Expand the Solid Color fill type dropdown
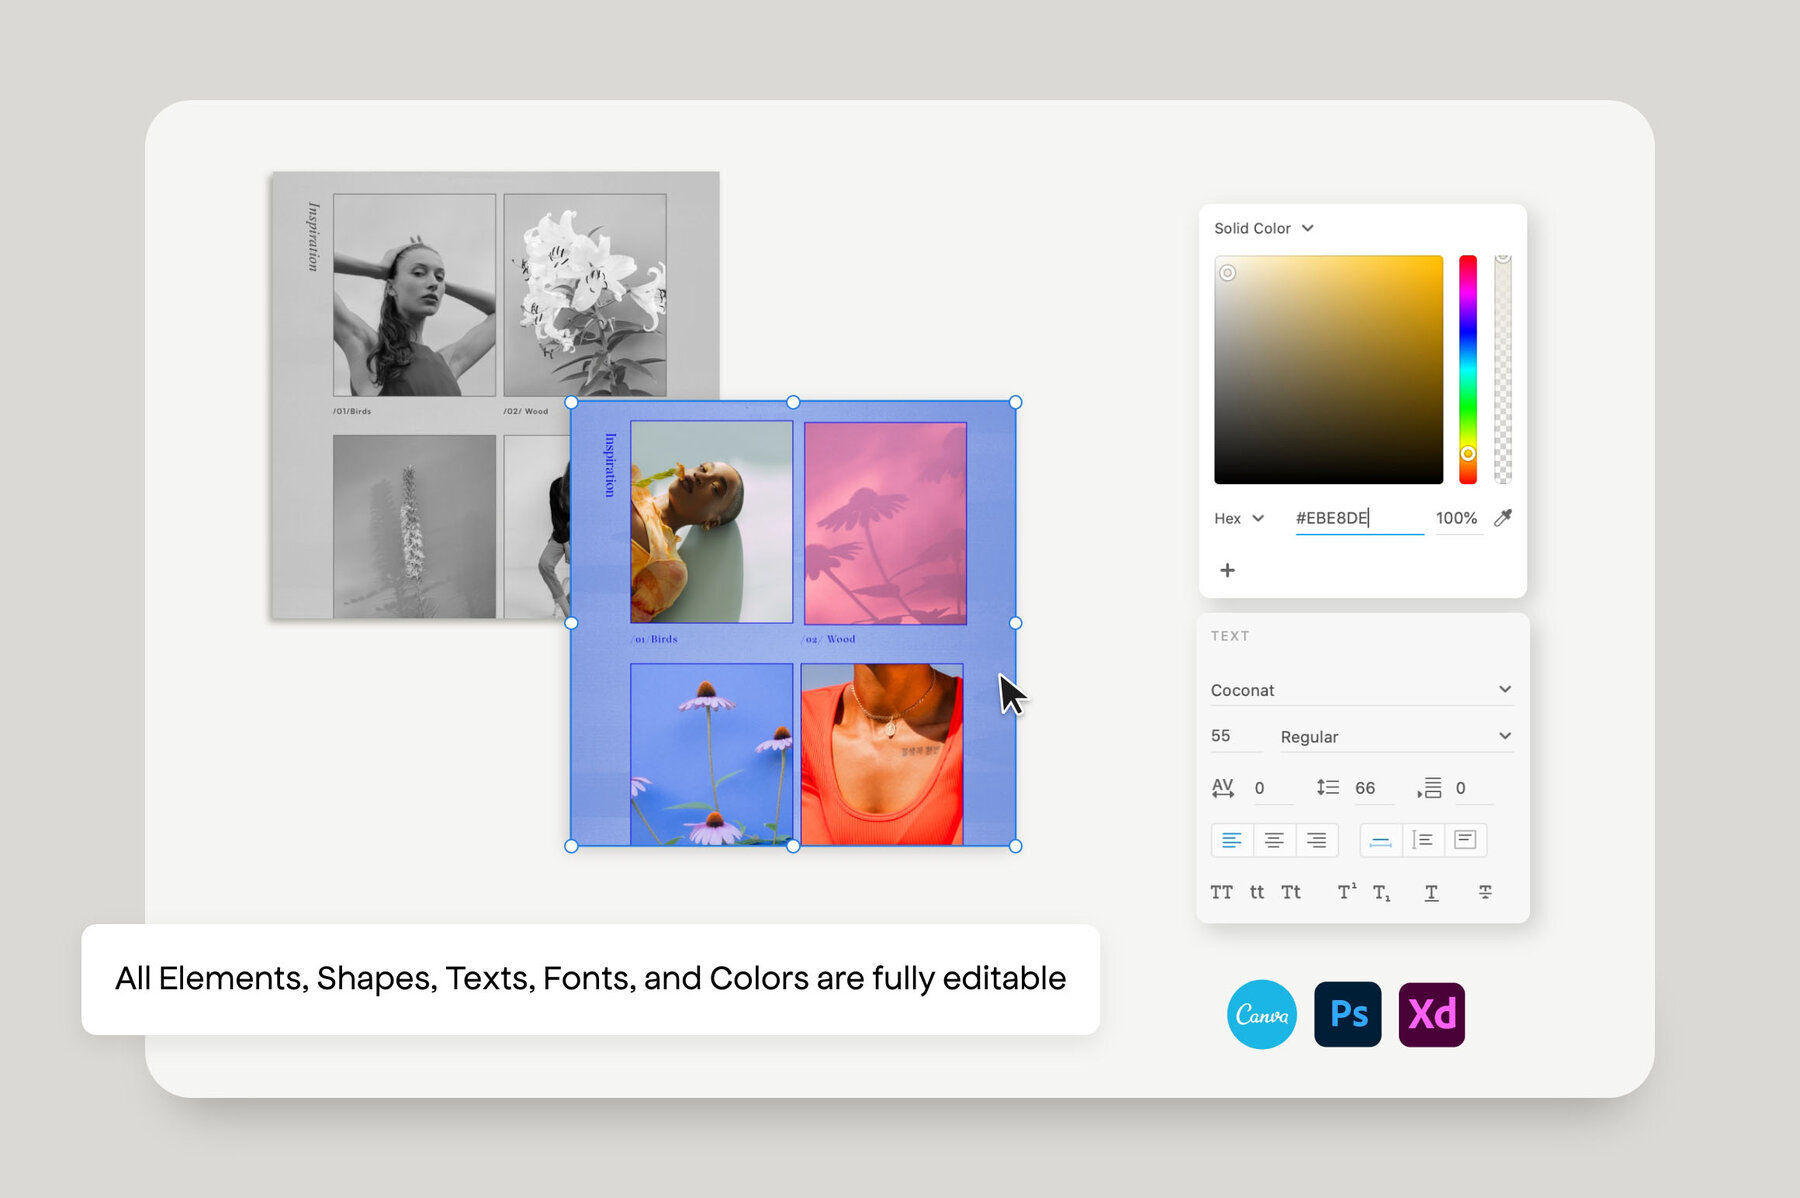 coord(1263,228)
